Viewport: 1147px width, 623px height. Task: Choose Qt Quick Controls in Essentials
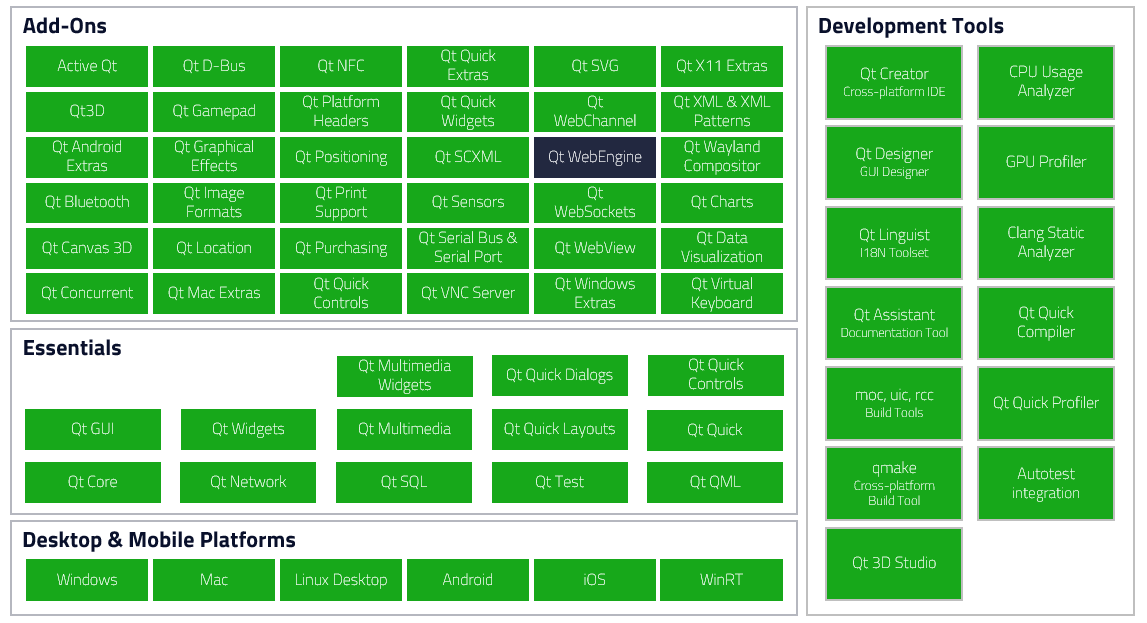(715, 375)
